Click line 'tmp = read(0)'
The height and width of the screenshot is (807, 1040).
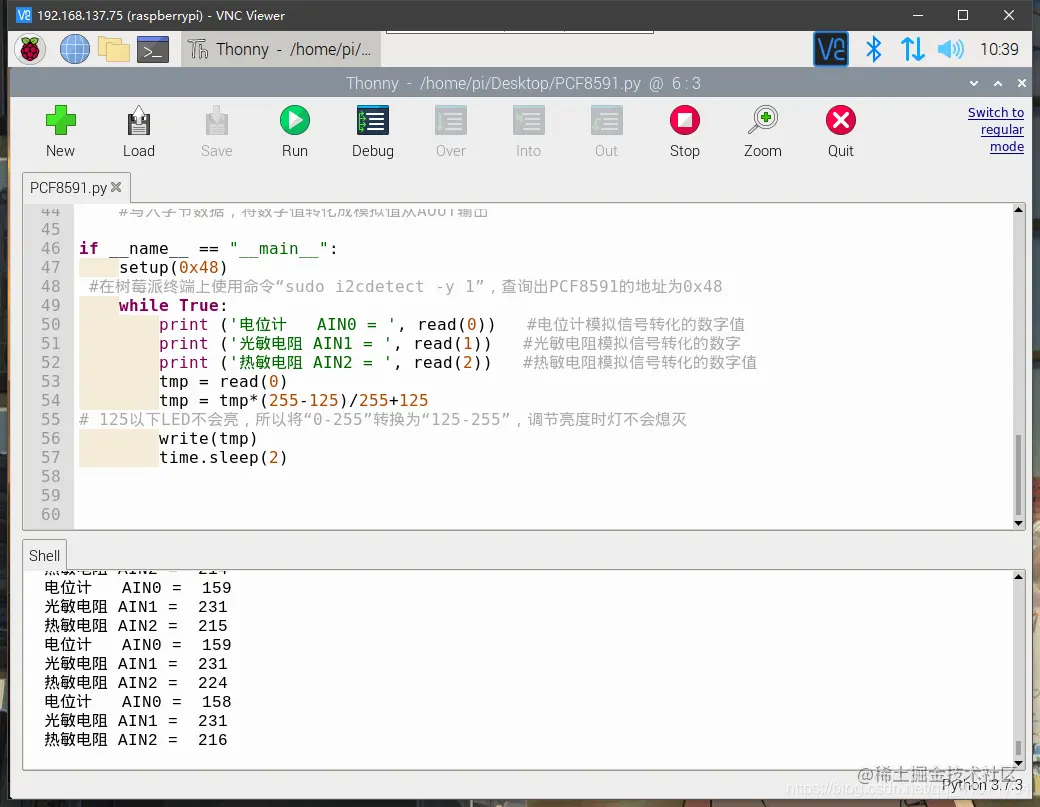pyautogui.click(x=223, y=381)
